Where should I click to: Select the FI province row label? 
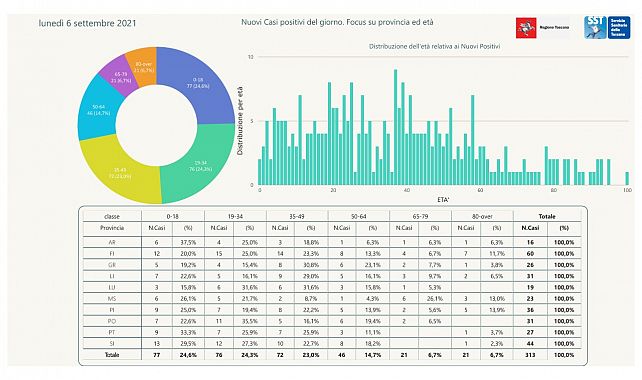112,253
